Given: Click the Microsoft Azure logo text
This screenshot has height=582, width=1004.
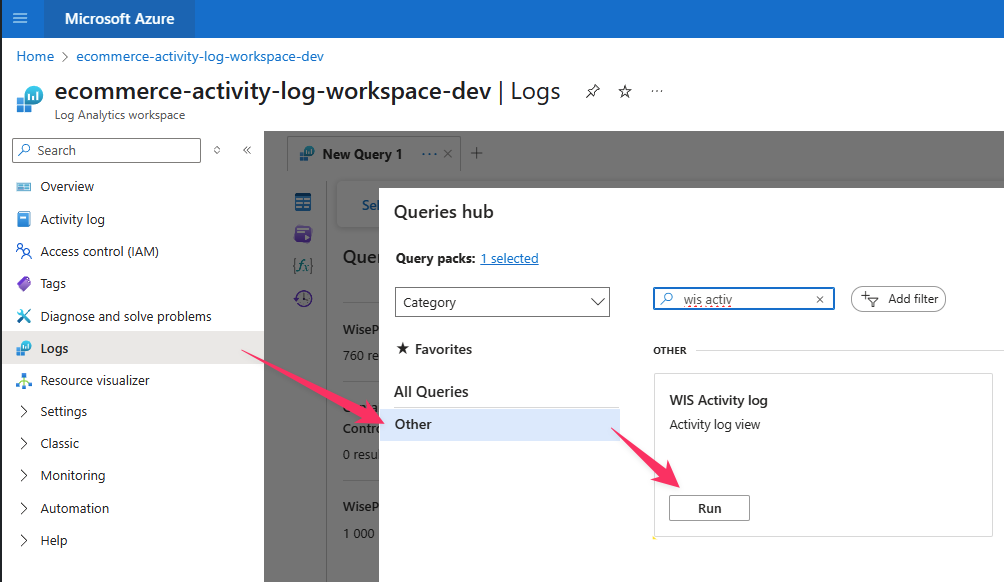Looking at the screenshot, I should tap(120, 19).
